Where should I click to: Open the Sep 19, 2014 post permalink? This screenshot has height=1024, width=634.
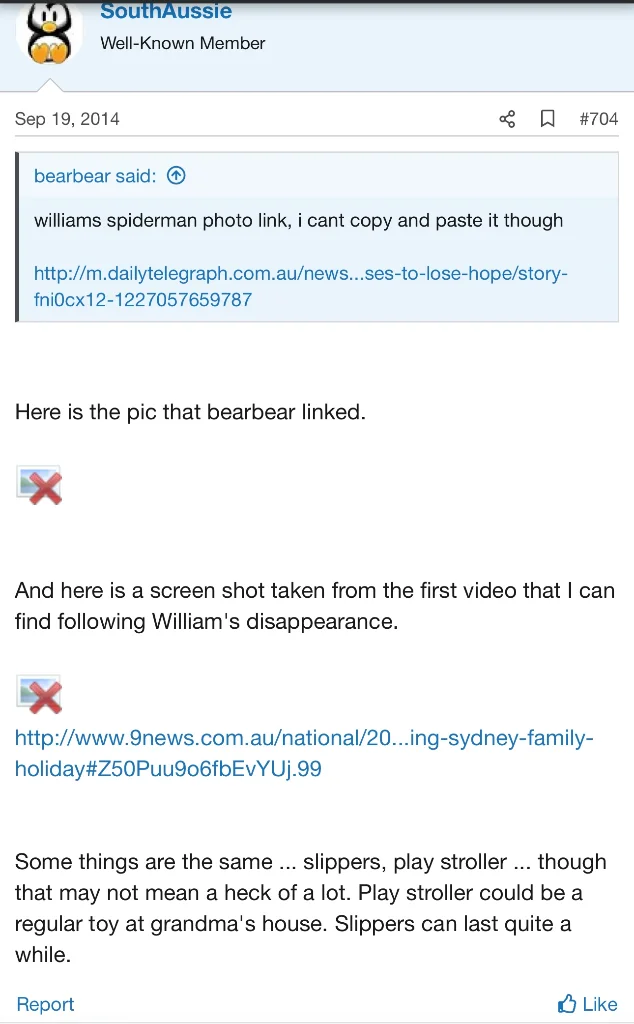coord(67,119)
